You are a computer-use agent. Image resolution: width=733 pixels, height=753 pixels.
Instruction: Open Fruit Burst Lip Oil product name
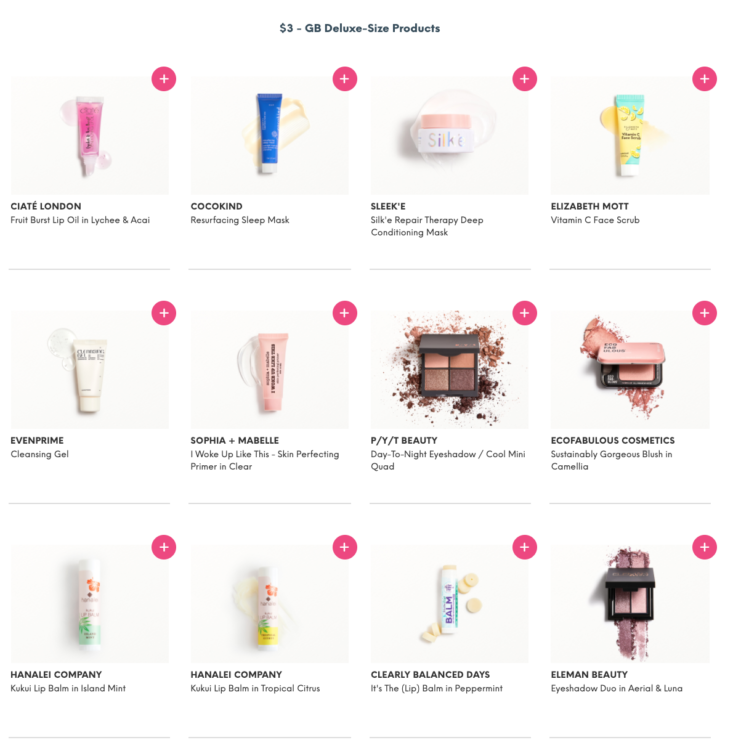coord(80,220)
